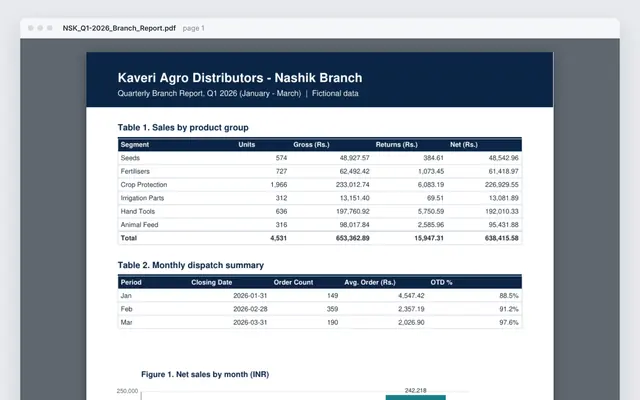Image resolution: width=640 pixels, height=400 pixels.
Task: Click the Quarterly Branch Report subtitle line
Action: 238,93
